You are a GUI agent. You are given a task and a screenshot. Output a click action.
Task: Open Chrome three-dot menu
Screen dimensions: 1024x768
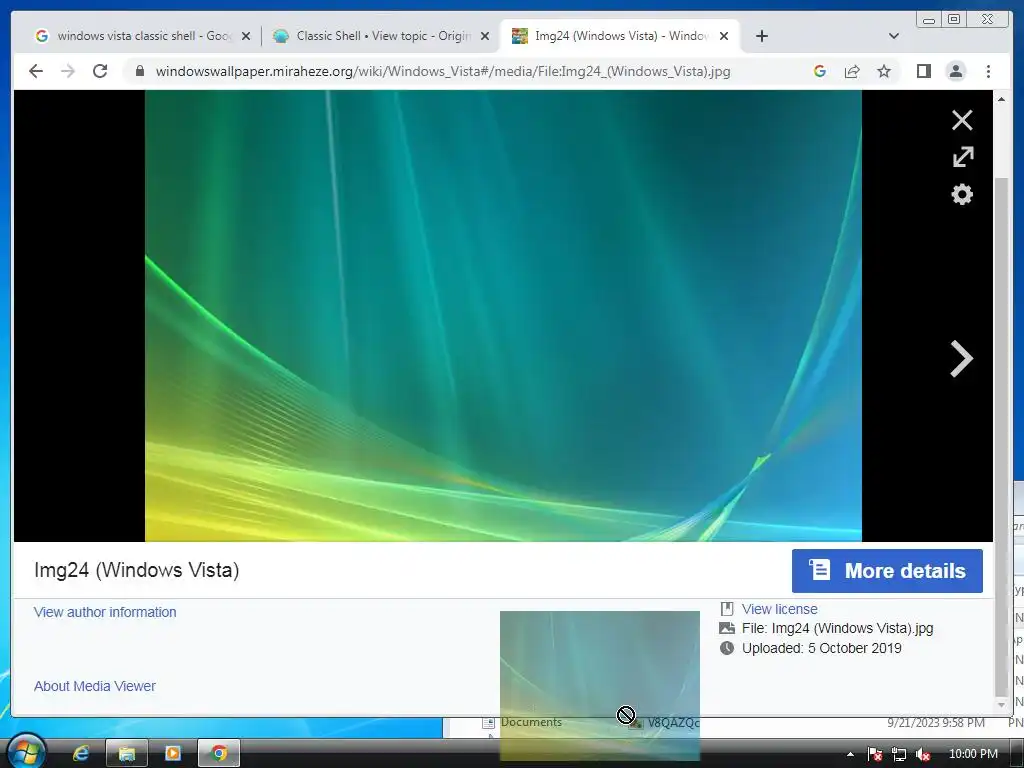click(x=988, y=71)
